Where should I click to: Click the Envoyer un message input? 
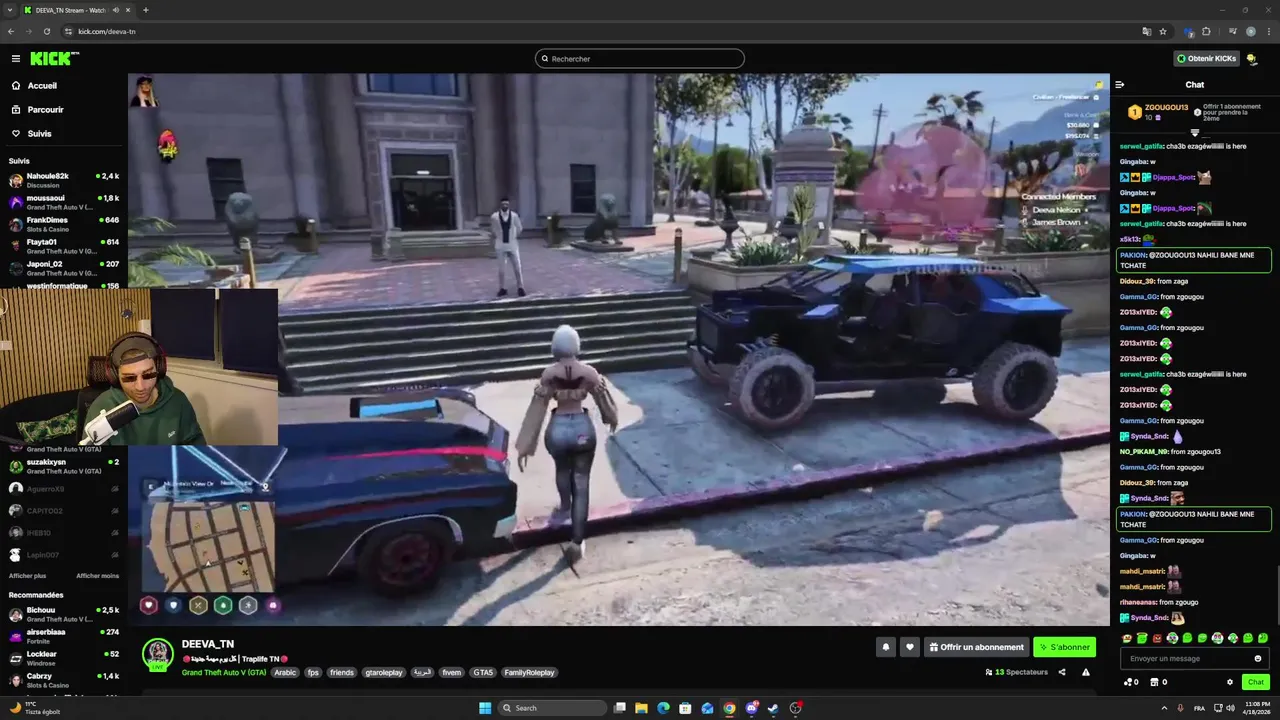click(1195, 658)
